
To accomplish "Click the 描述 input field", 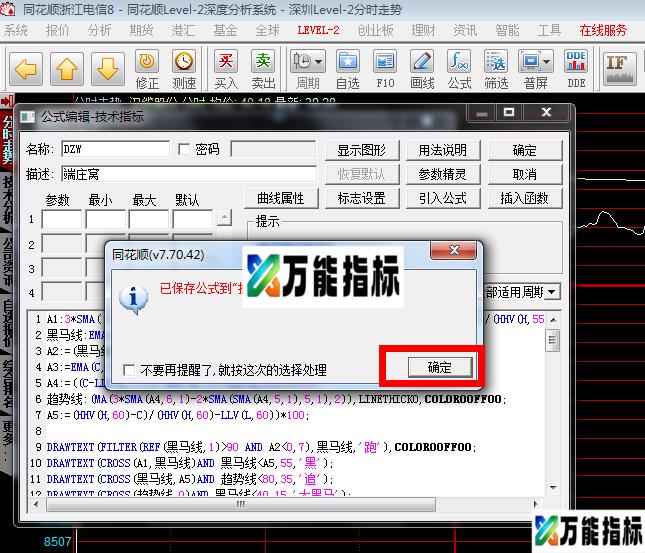I will 189,174.
